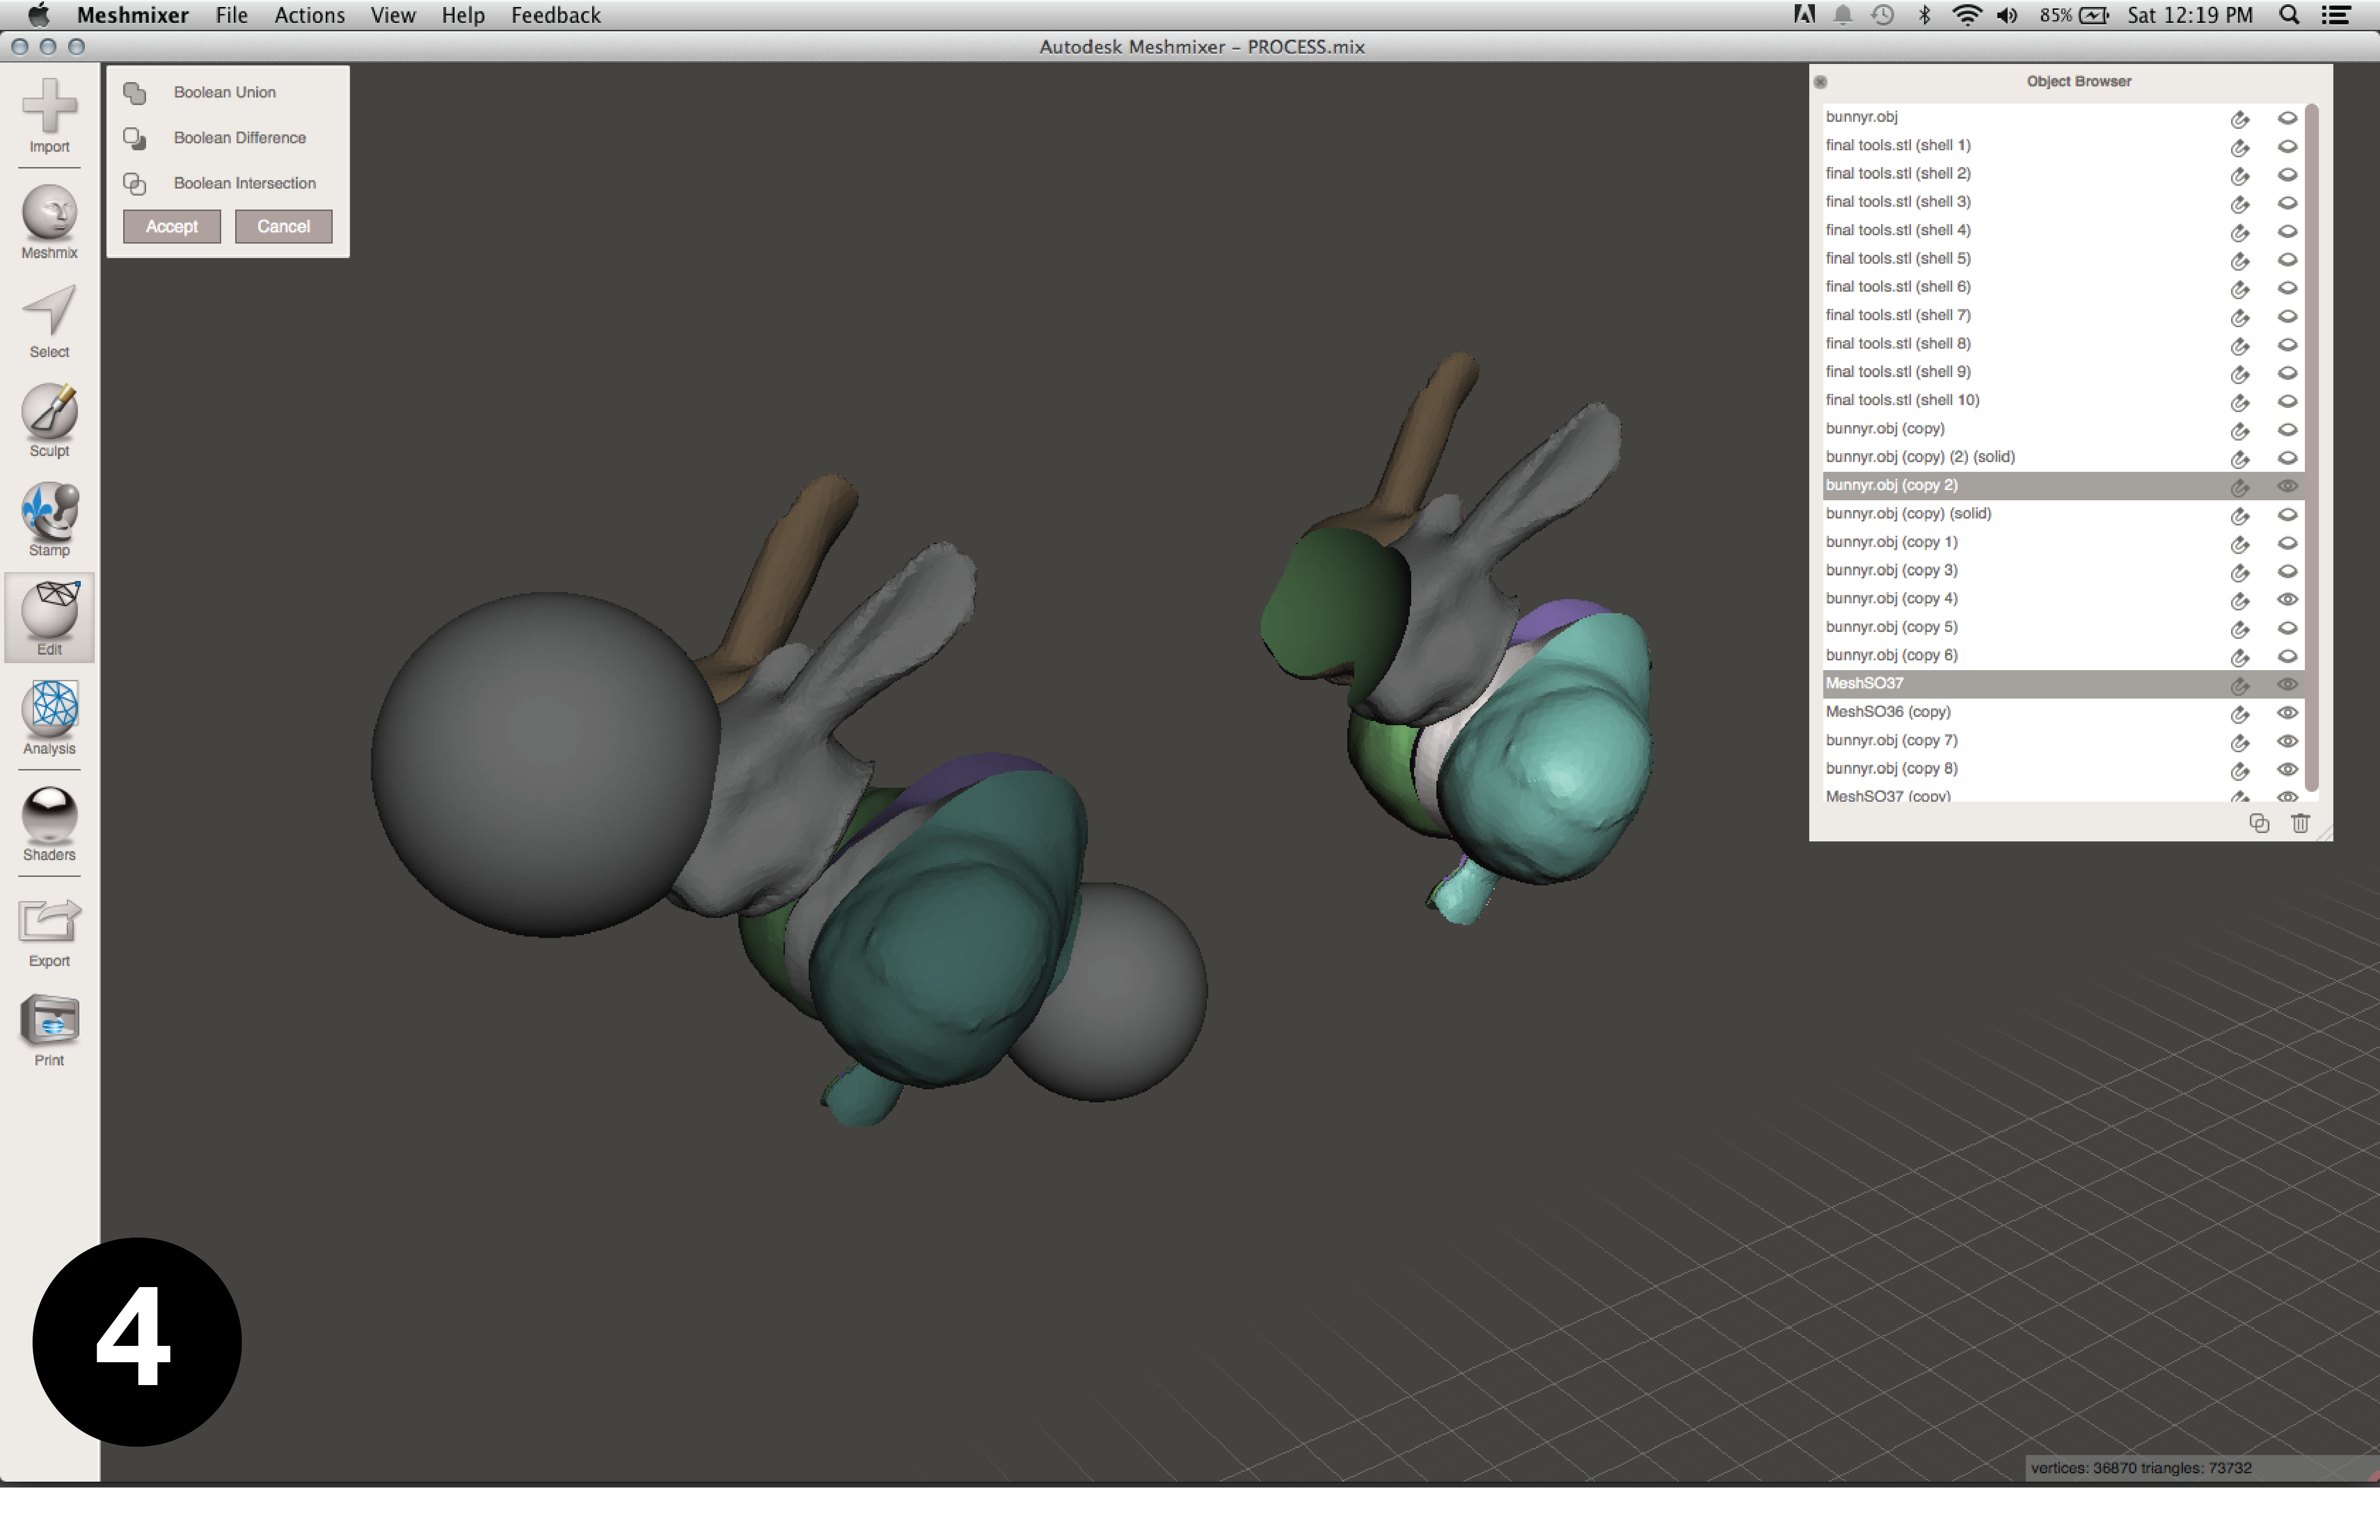Click target icon for MeshSO36 (copy)
This screenshot has height=1540, width=2380.
[2239, 714]
